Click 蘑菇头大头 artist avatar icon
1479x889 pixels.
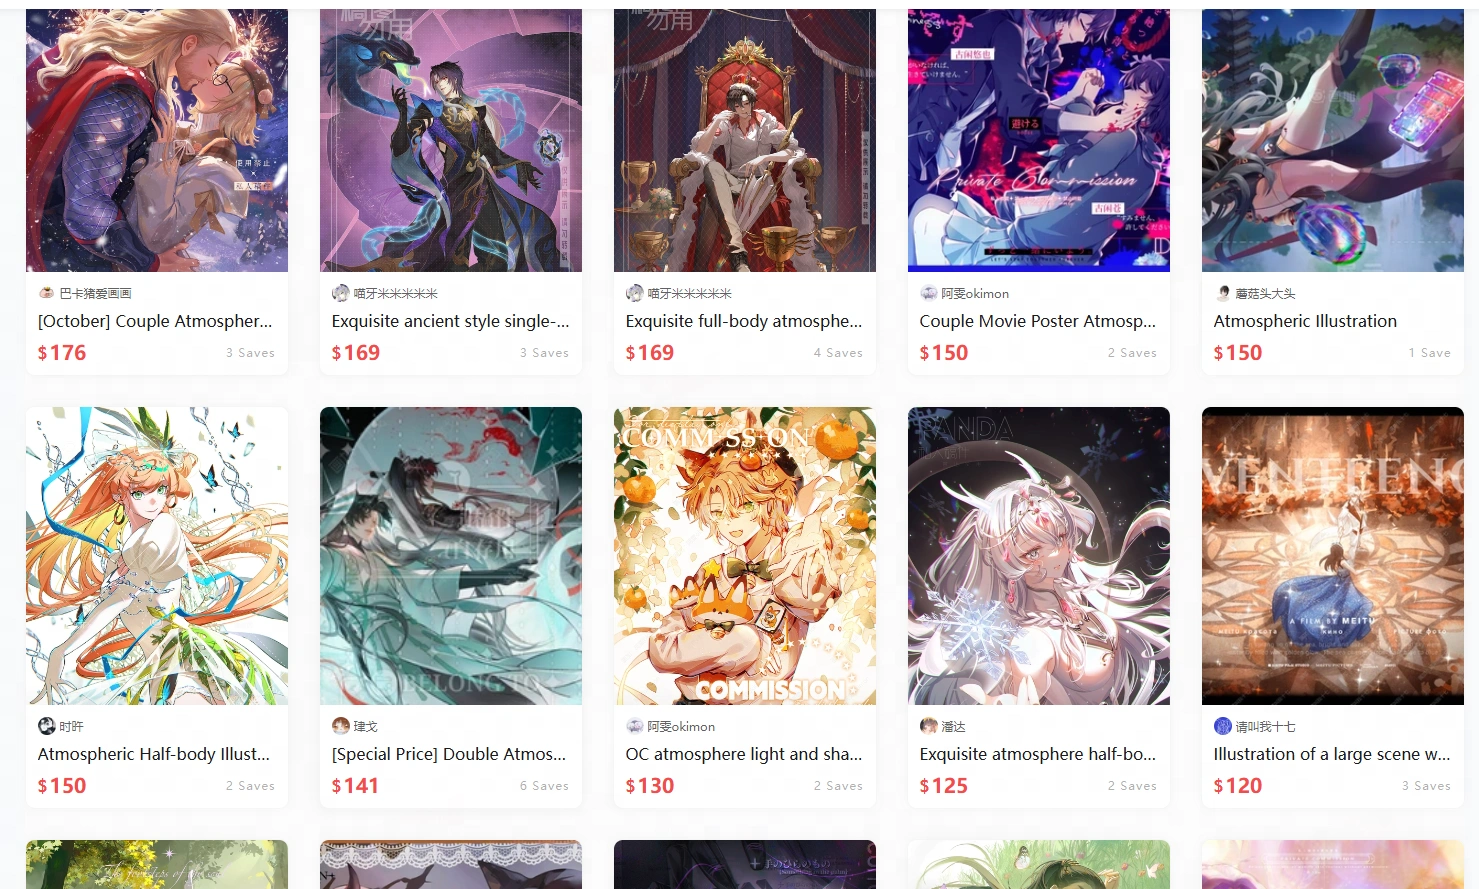point(1222,293)
